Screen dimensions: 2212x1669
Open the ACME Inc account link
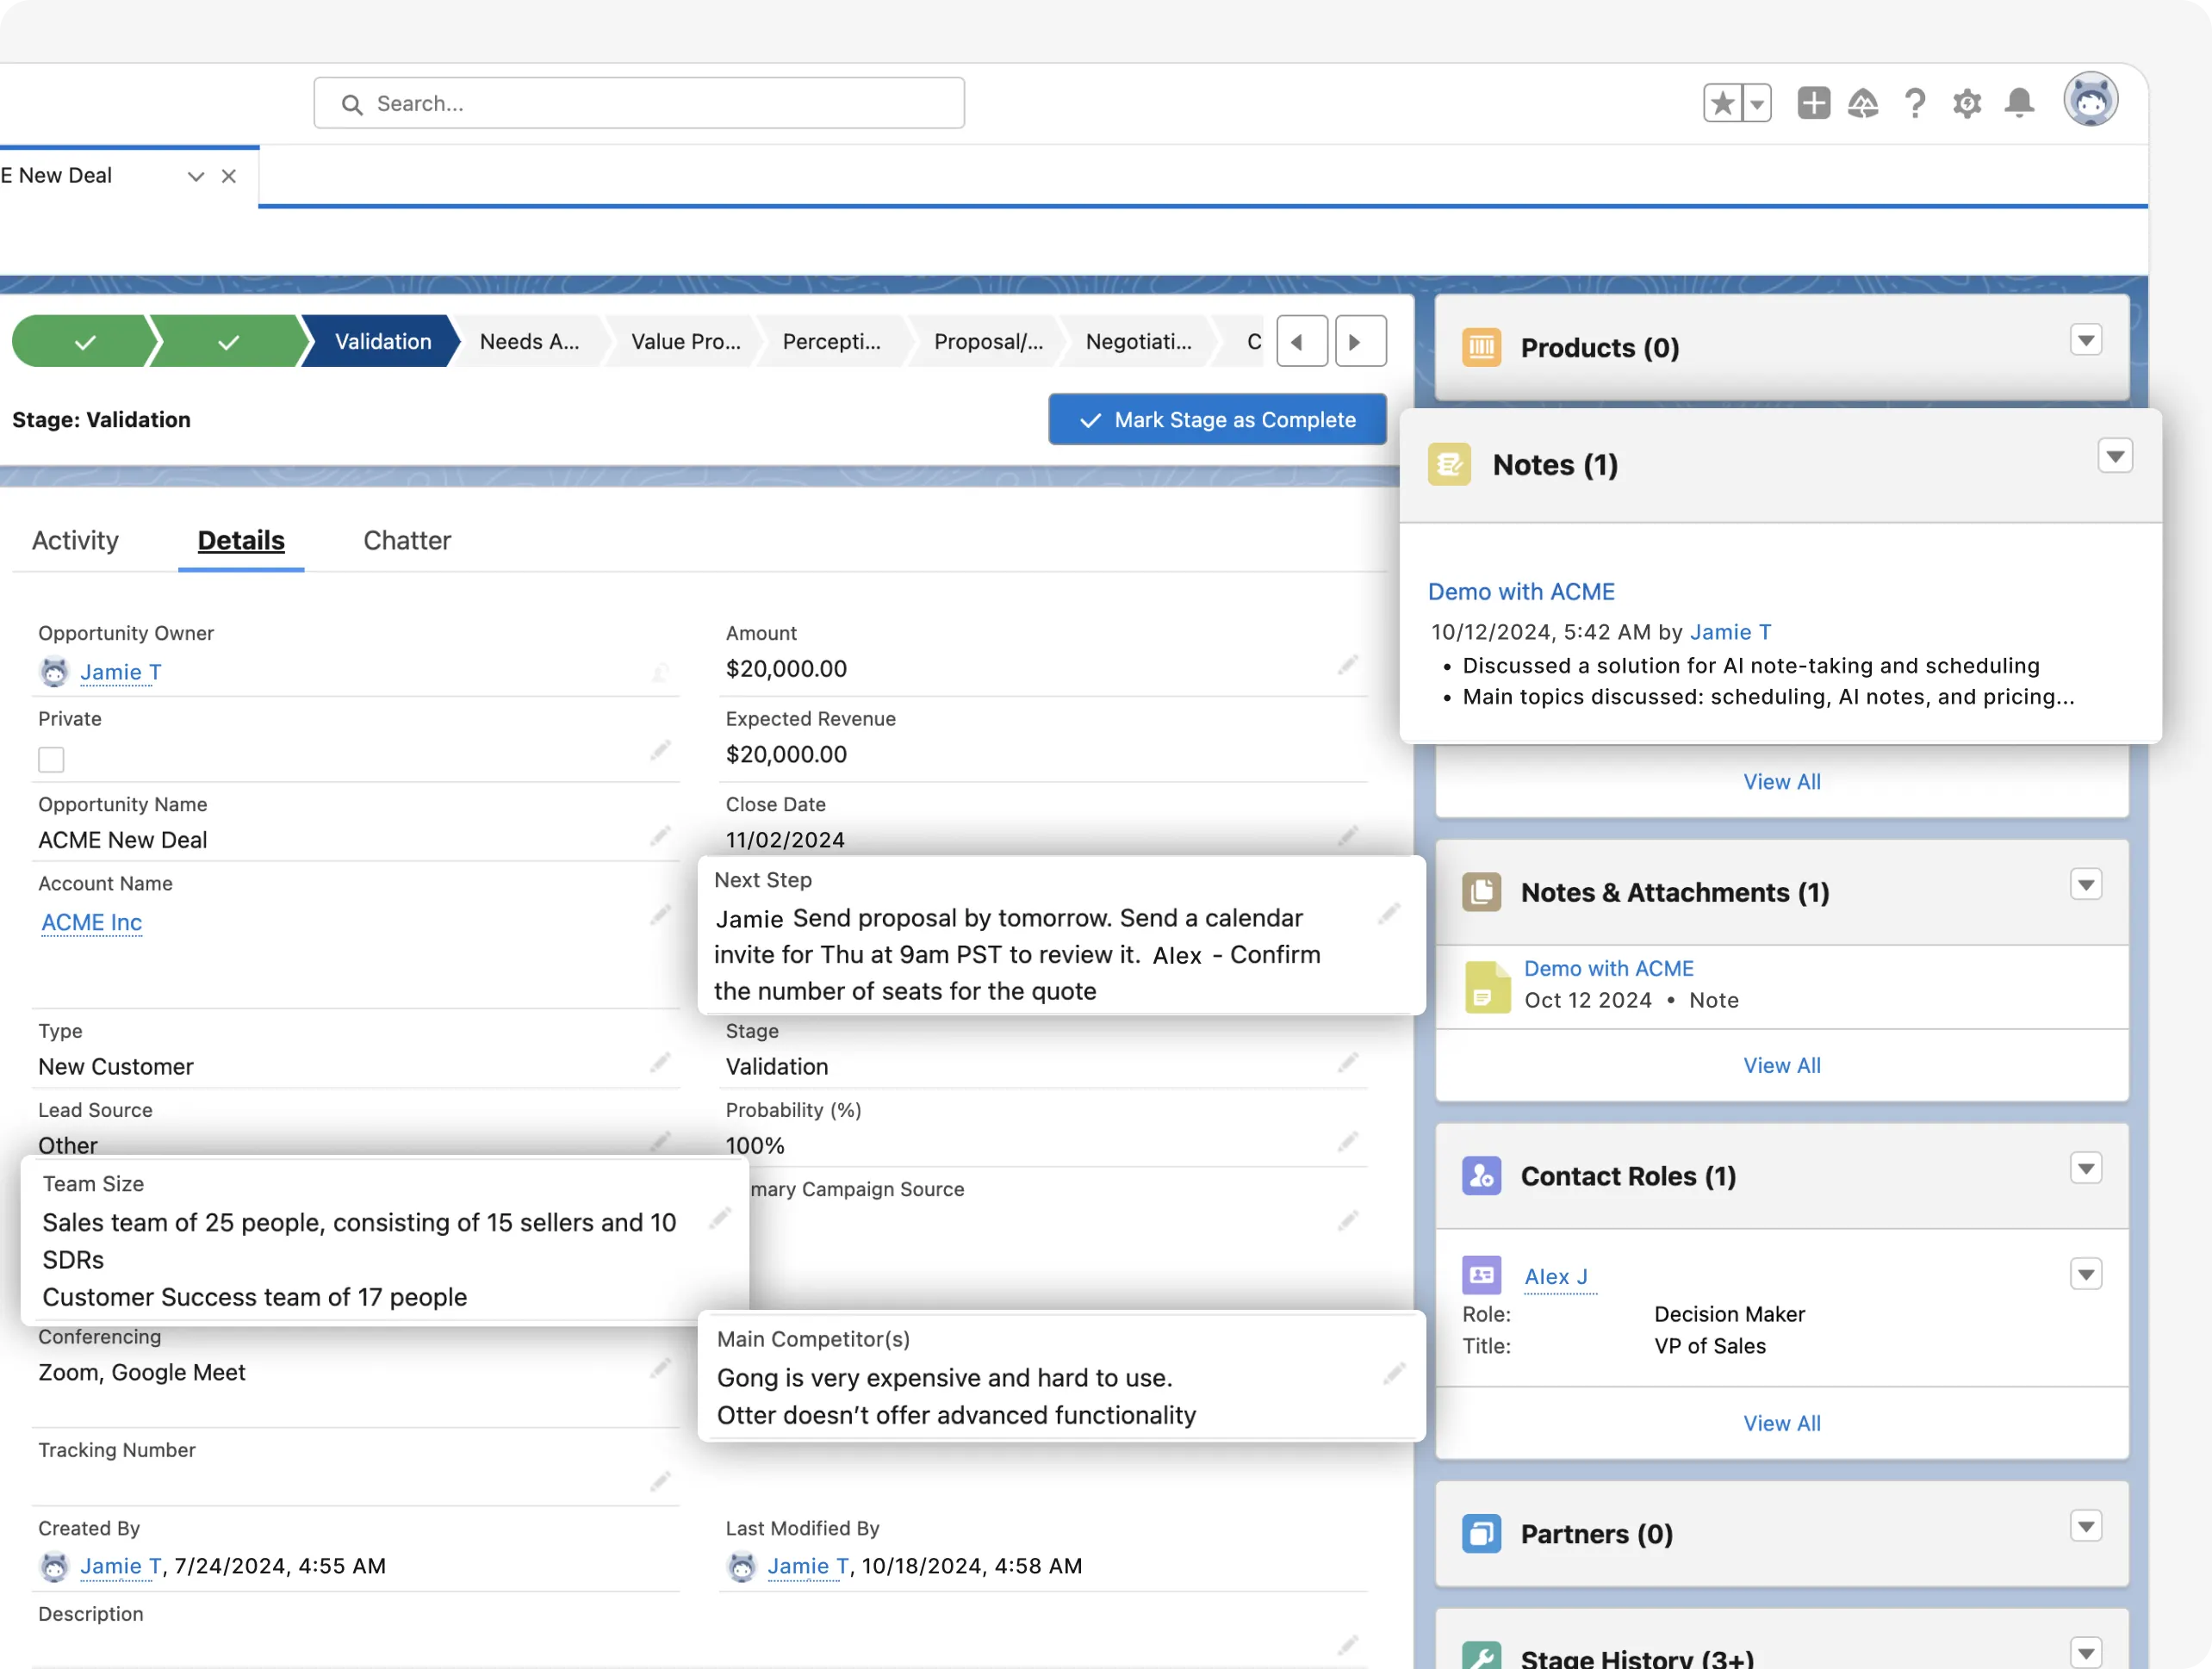[x=91, y=922]
